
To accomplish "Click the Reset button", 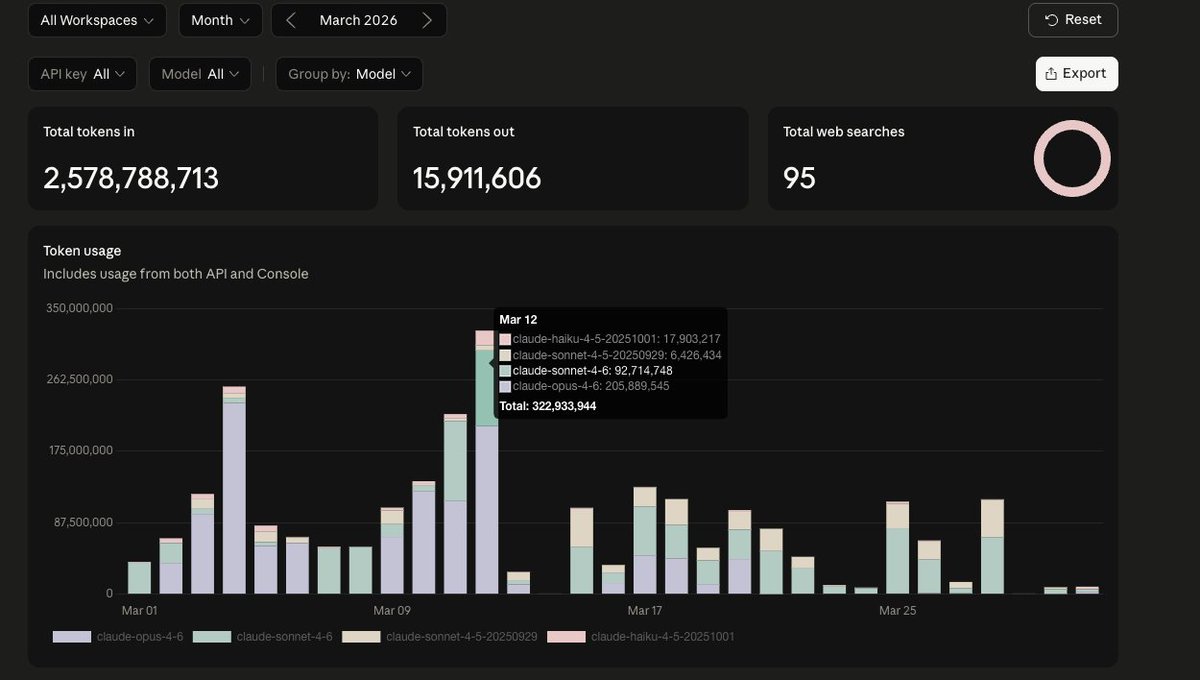I will [x=1073, y=20].
